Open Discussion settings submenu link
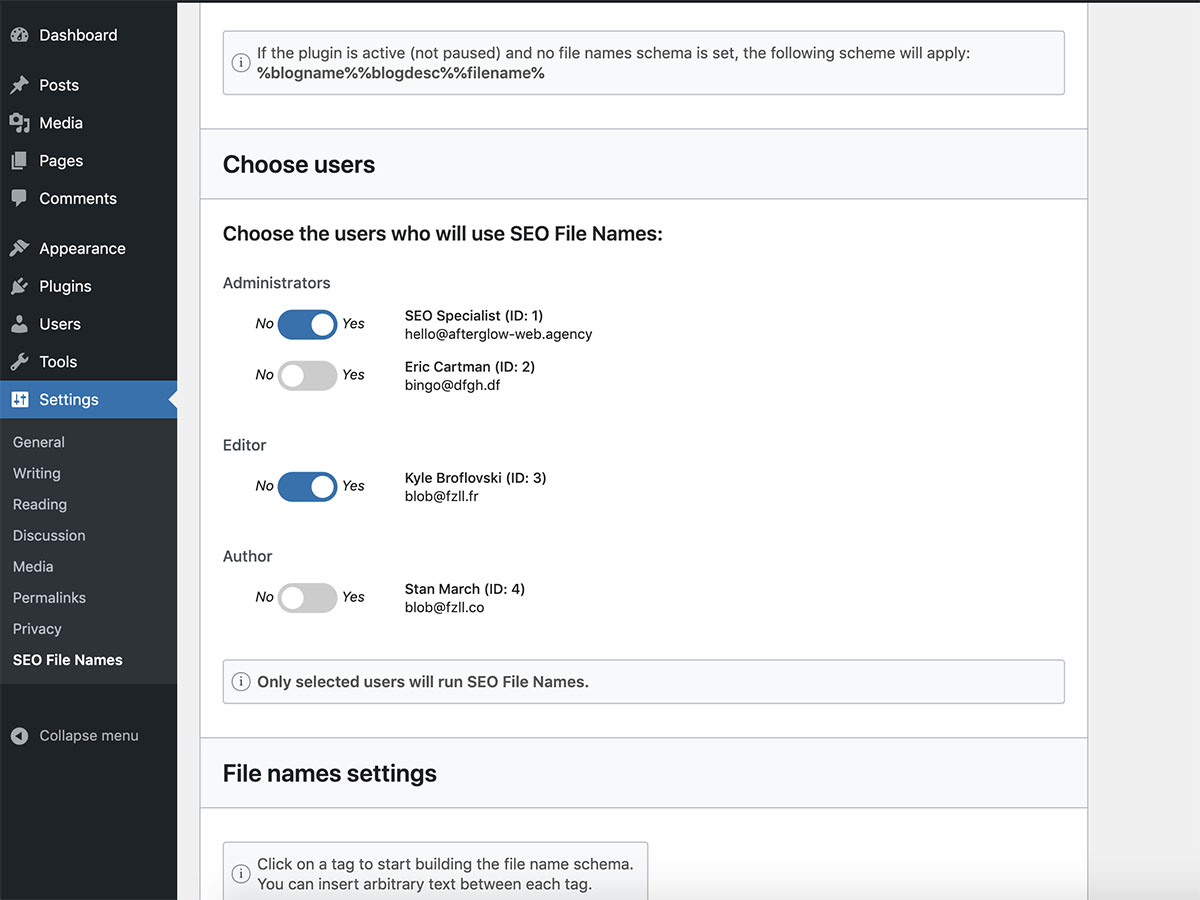Viewport: 1200px width, 900px height. [49, 535]
